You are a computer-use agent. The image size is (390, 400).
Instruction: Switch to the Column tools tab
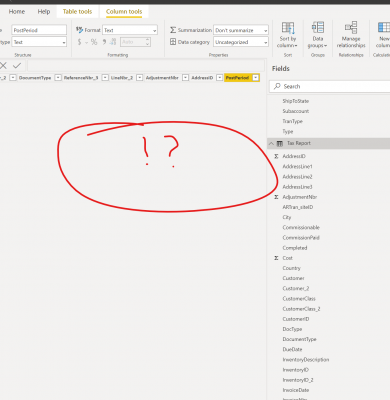124,12
